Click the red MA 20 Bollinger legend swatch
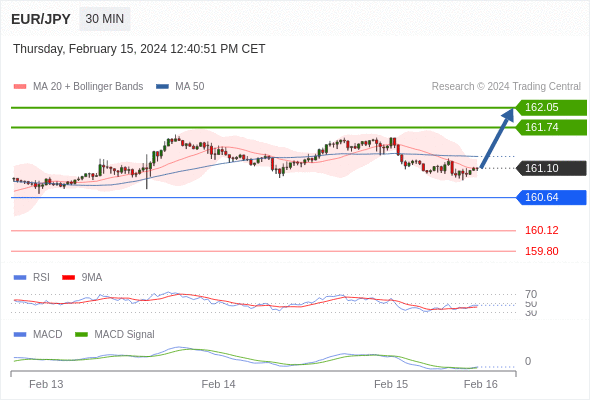Viewport: 590px width, 400px height. [20, 87]
